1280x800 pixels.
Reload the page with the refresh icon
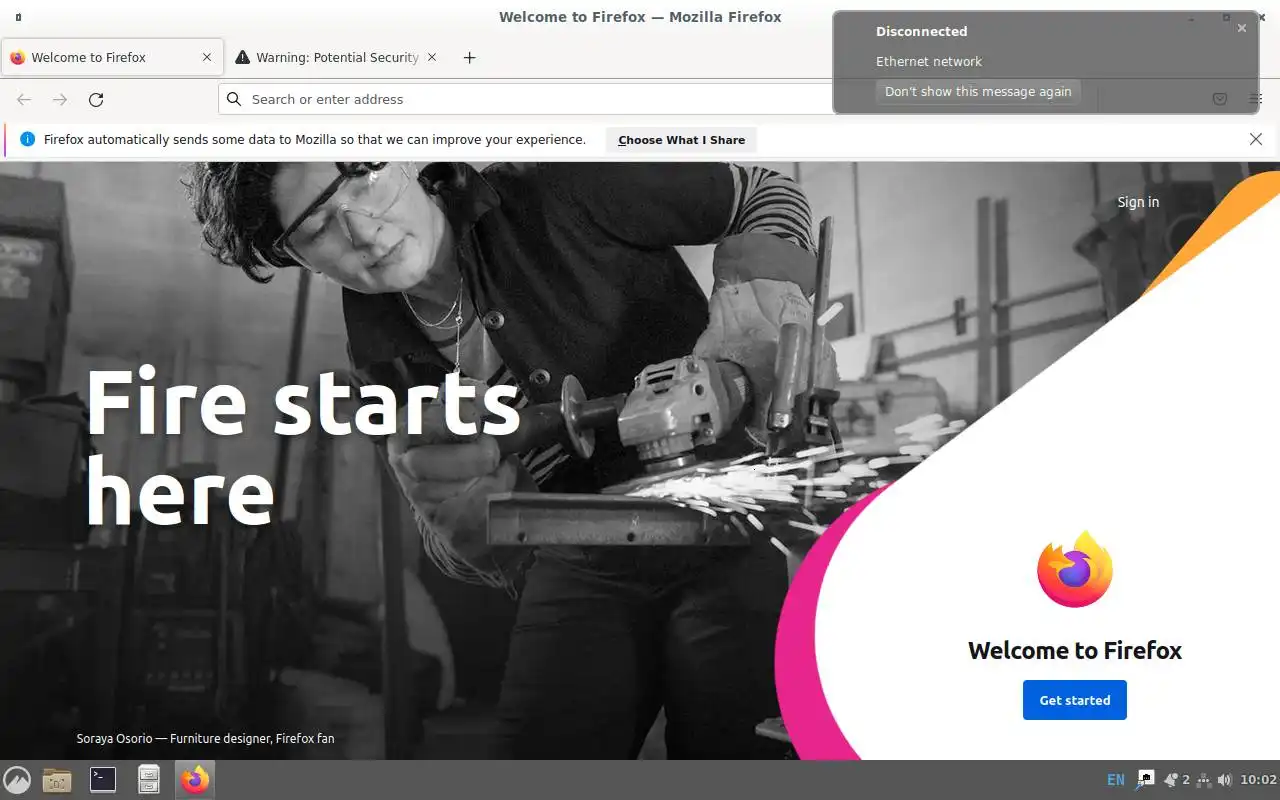click(96, 99)
